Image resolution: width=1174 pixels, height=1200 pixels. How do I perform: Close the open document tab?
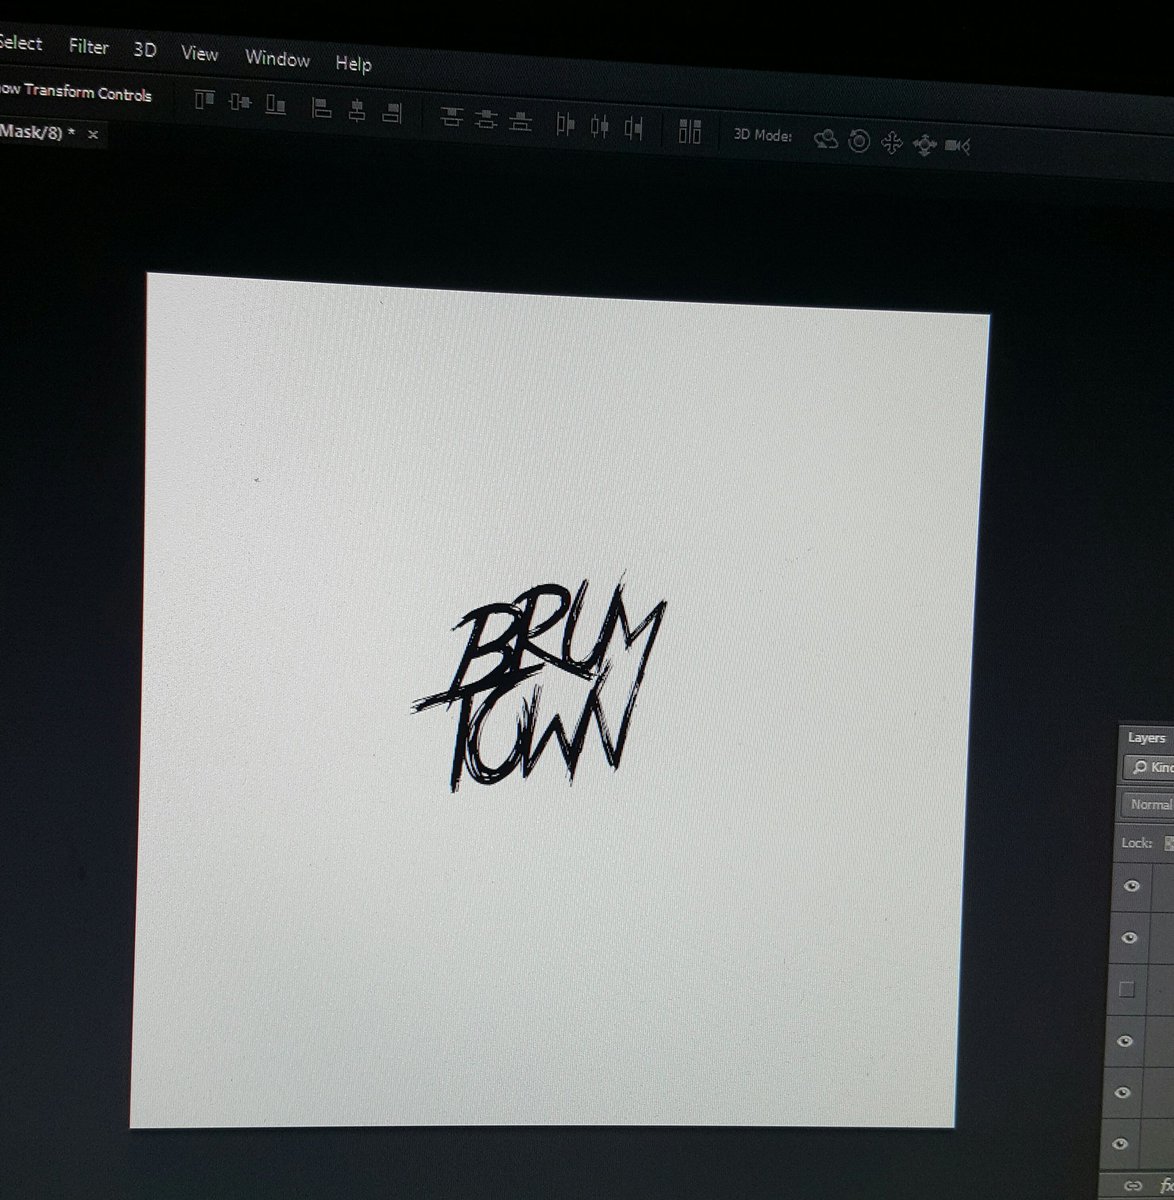click(x=93, y=134)
